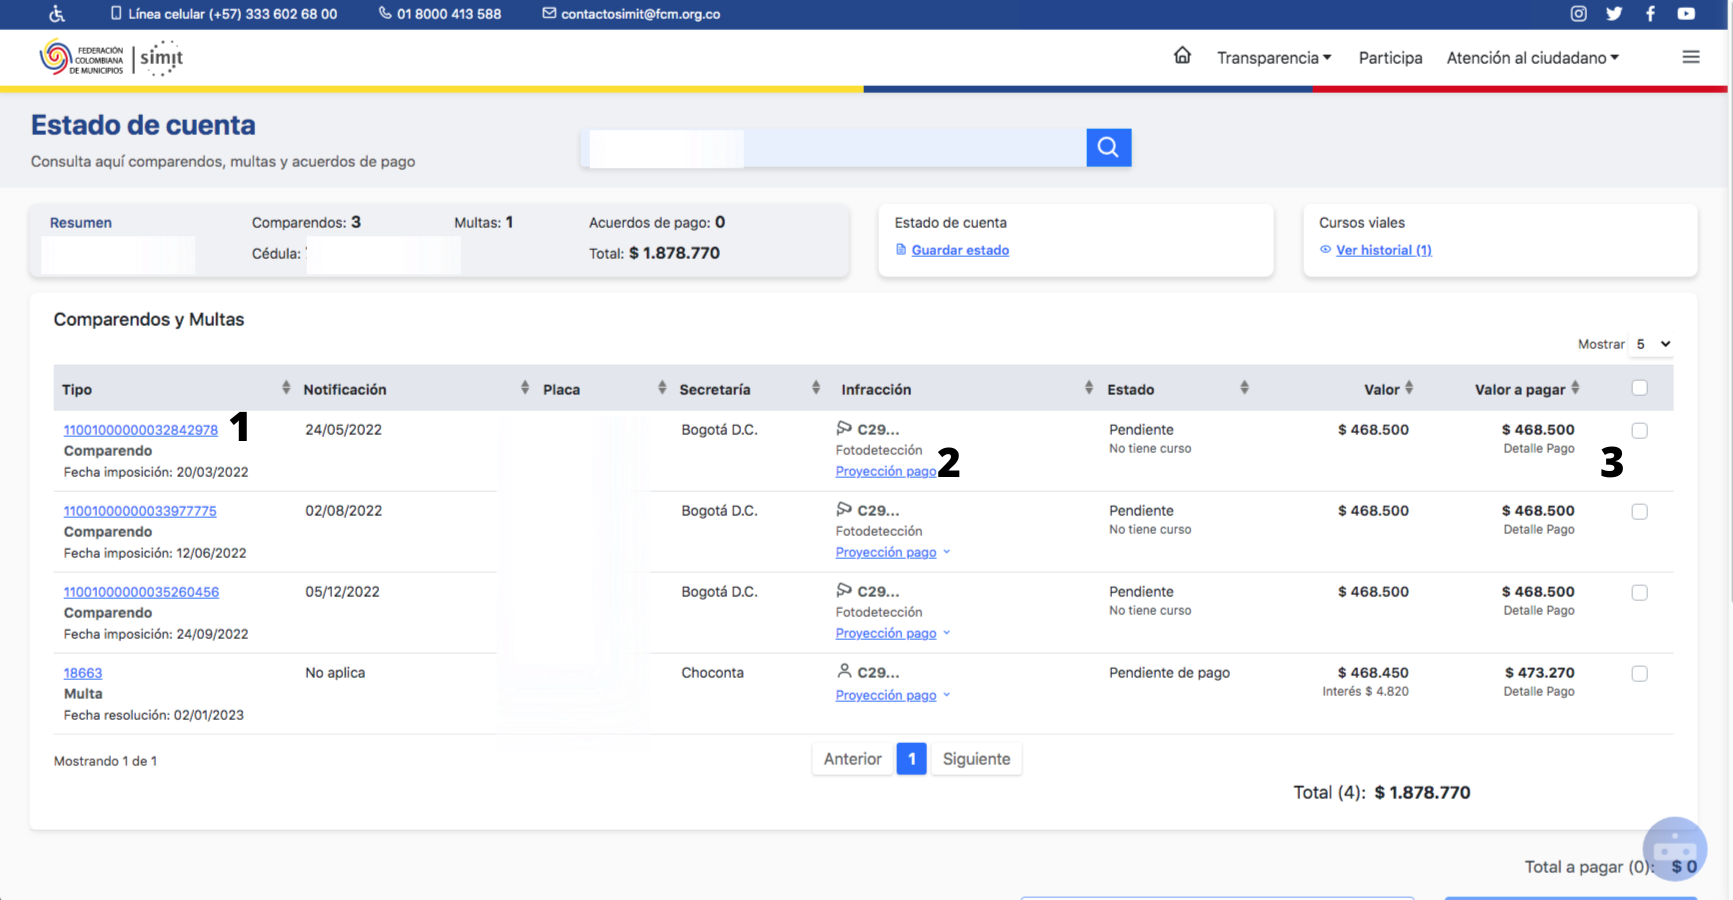Sort table by Tipo column arrows
Screen dimensions: 1733x900
coord(286,388)
